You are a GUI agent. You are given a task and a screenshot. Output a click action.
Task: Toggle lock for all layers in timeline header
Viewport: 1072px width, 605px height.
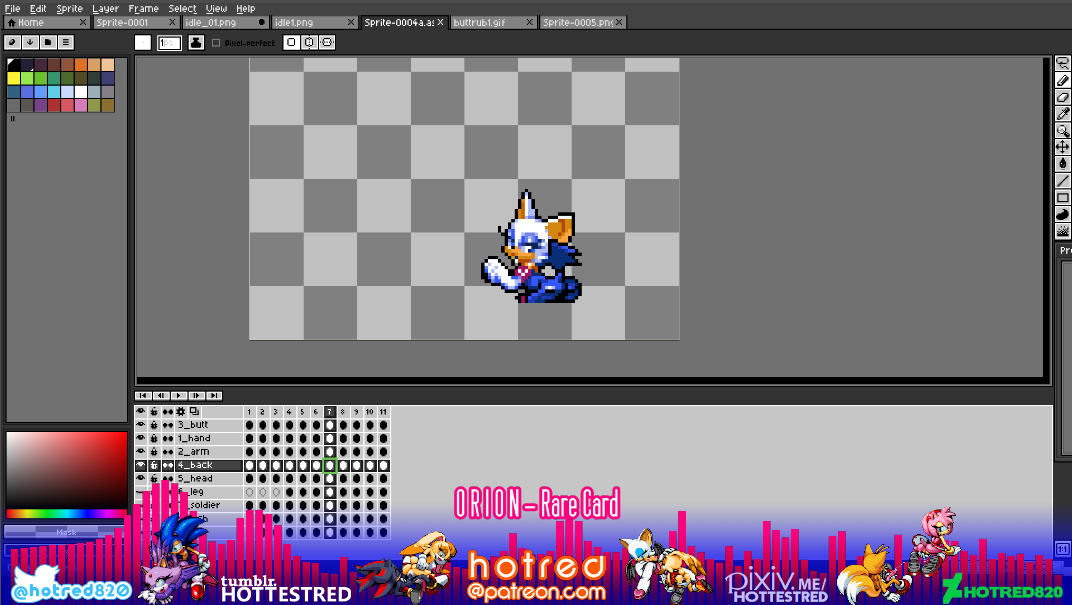coord(154,412)
